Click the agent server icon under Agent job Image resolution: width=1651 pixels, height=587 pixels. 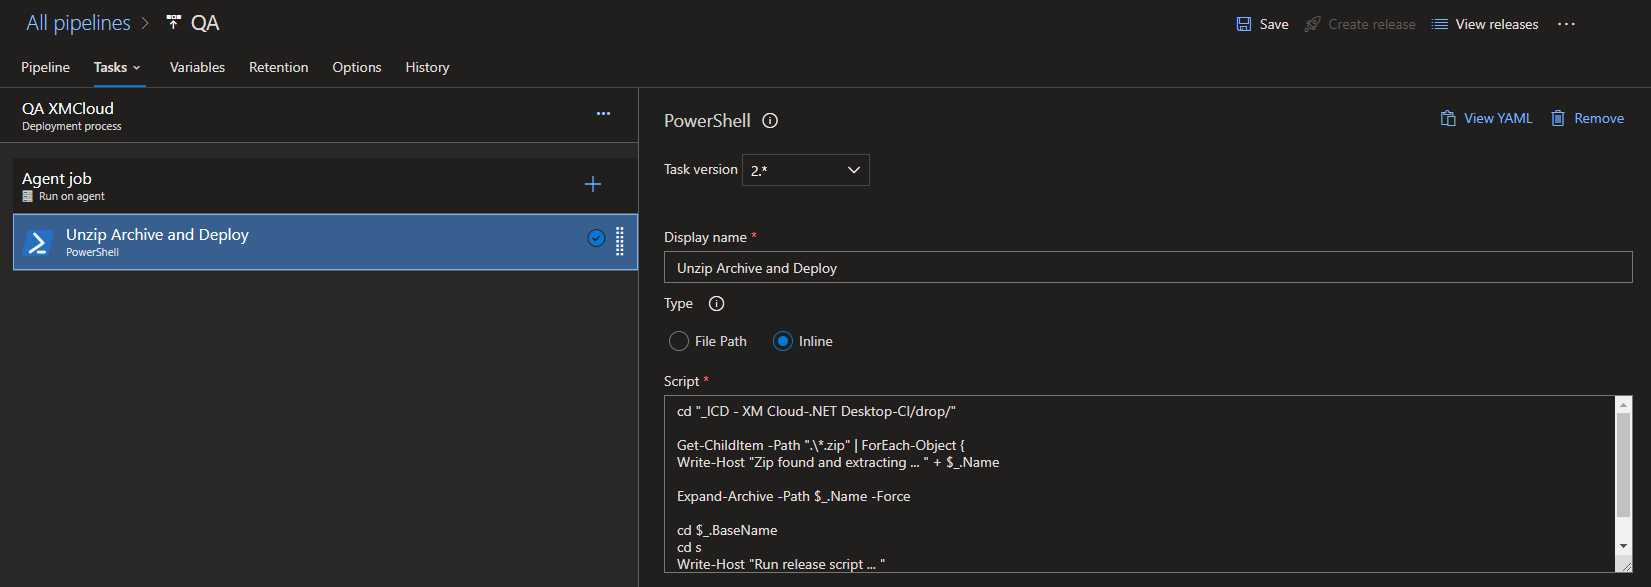(x=28, y=196)
